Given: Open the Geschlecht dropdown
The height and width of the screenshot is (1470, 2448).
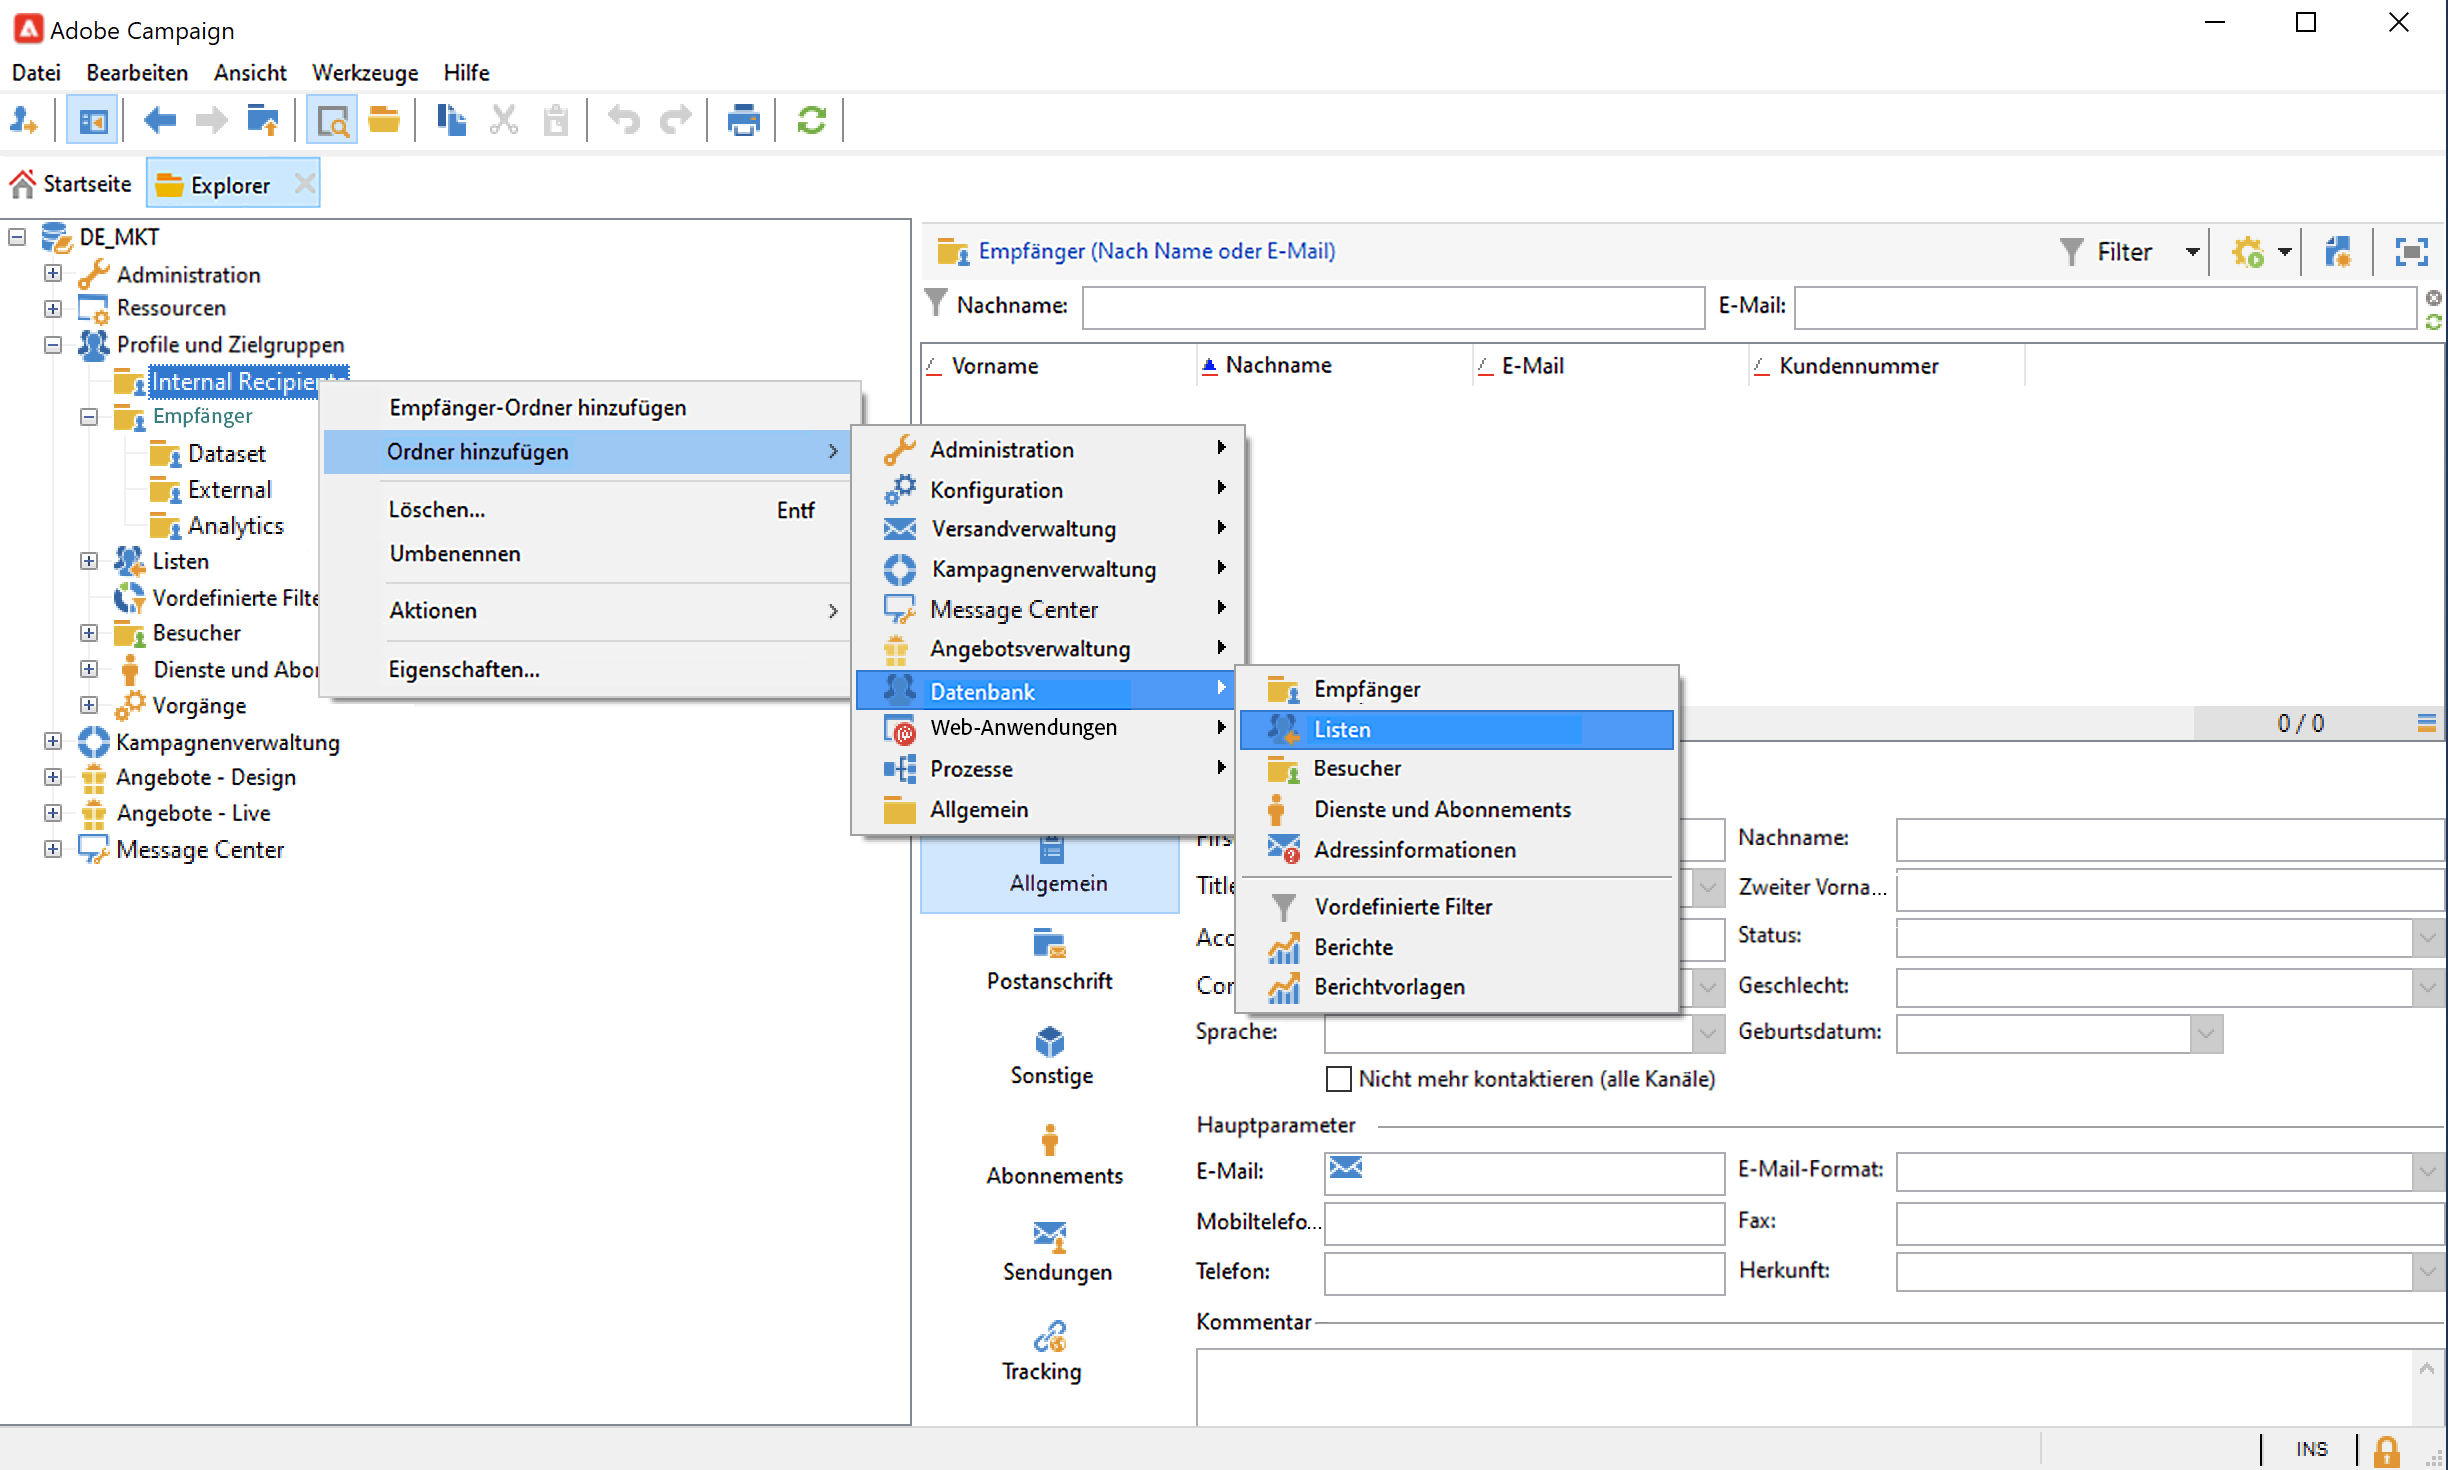Looking at the screenshot, I should 2427,987.
